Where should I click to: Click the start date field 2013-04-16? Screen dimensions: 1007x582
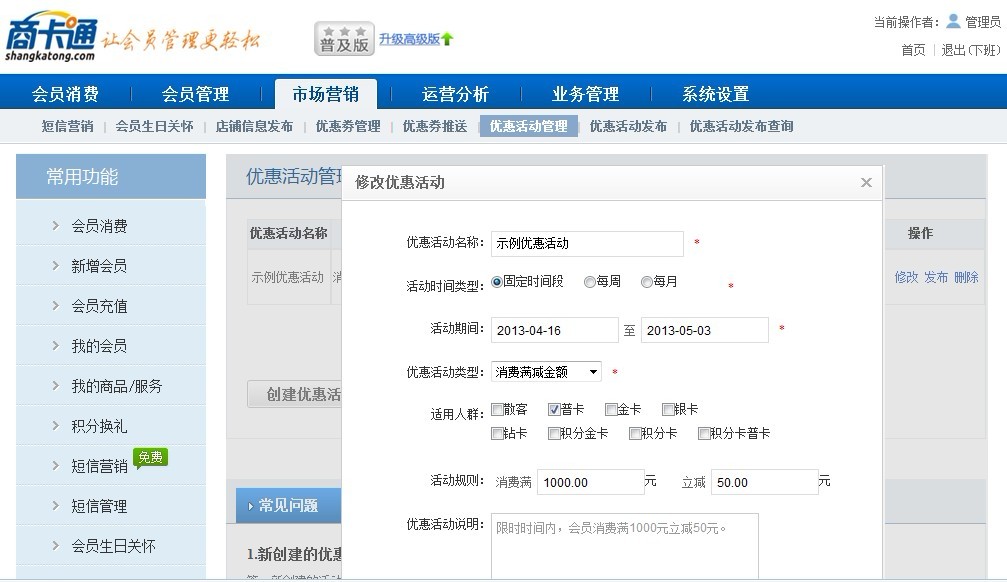[x=554, y=330]
